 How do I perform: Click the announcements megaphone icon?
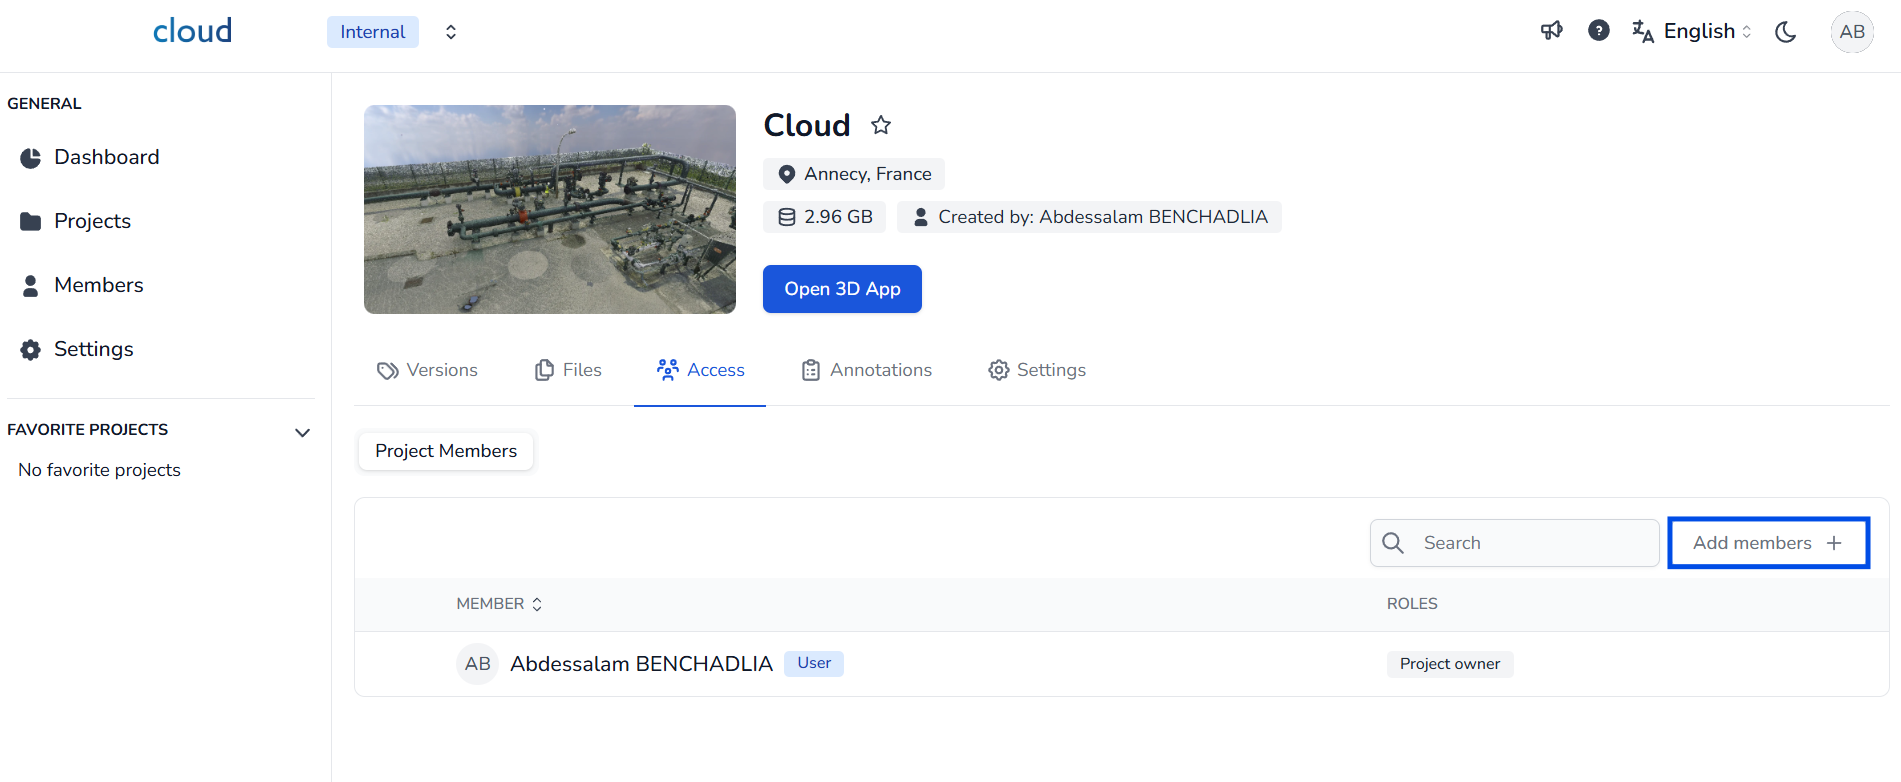click(x=1551, y=31)
